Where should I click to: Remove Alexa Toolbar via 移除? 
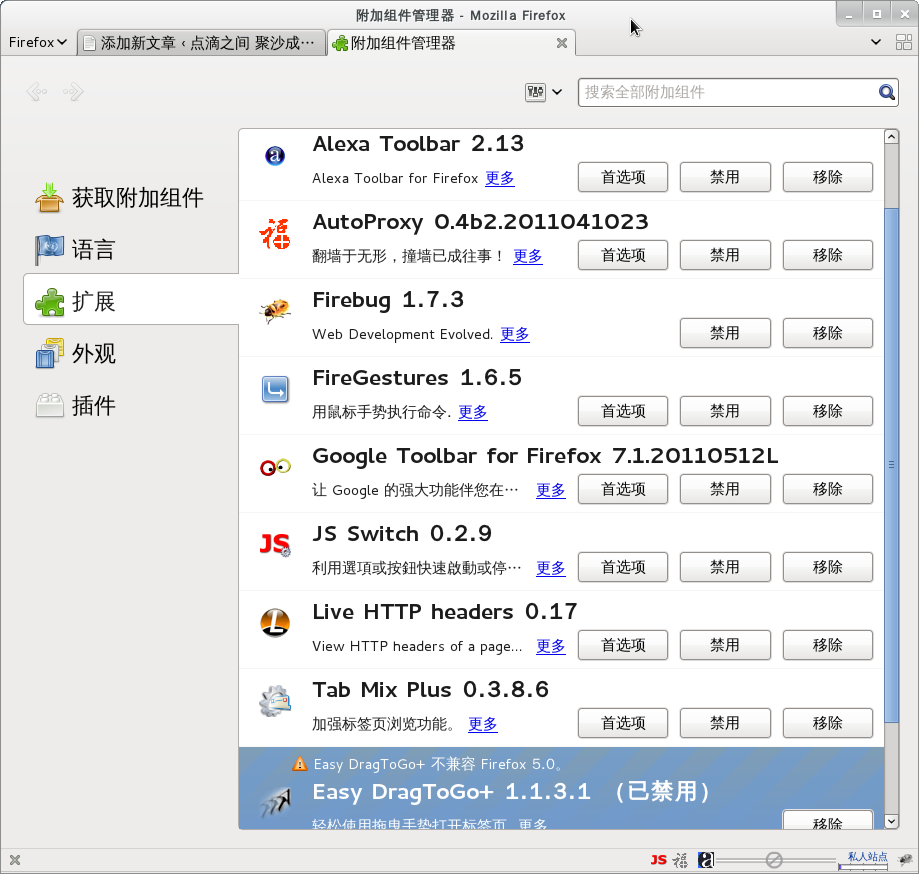tap(828, 177)
